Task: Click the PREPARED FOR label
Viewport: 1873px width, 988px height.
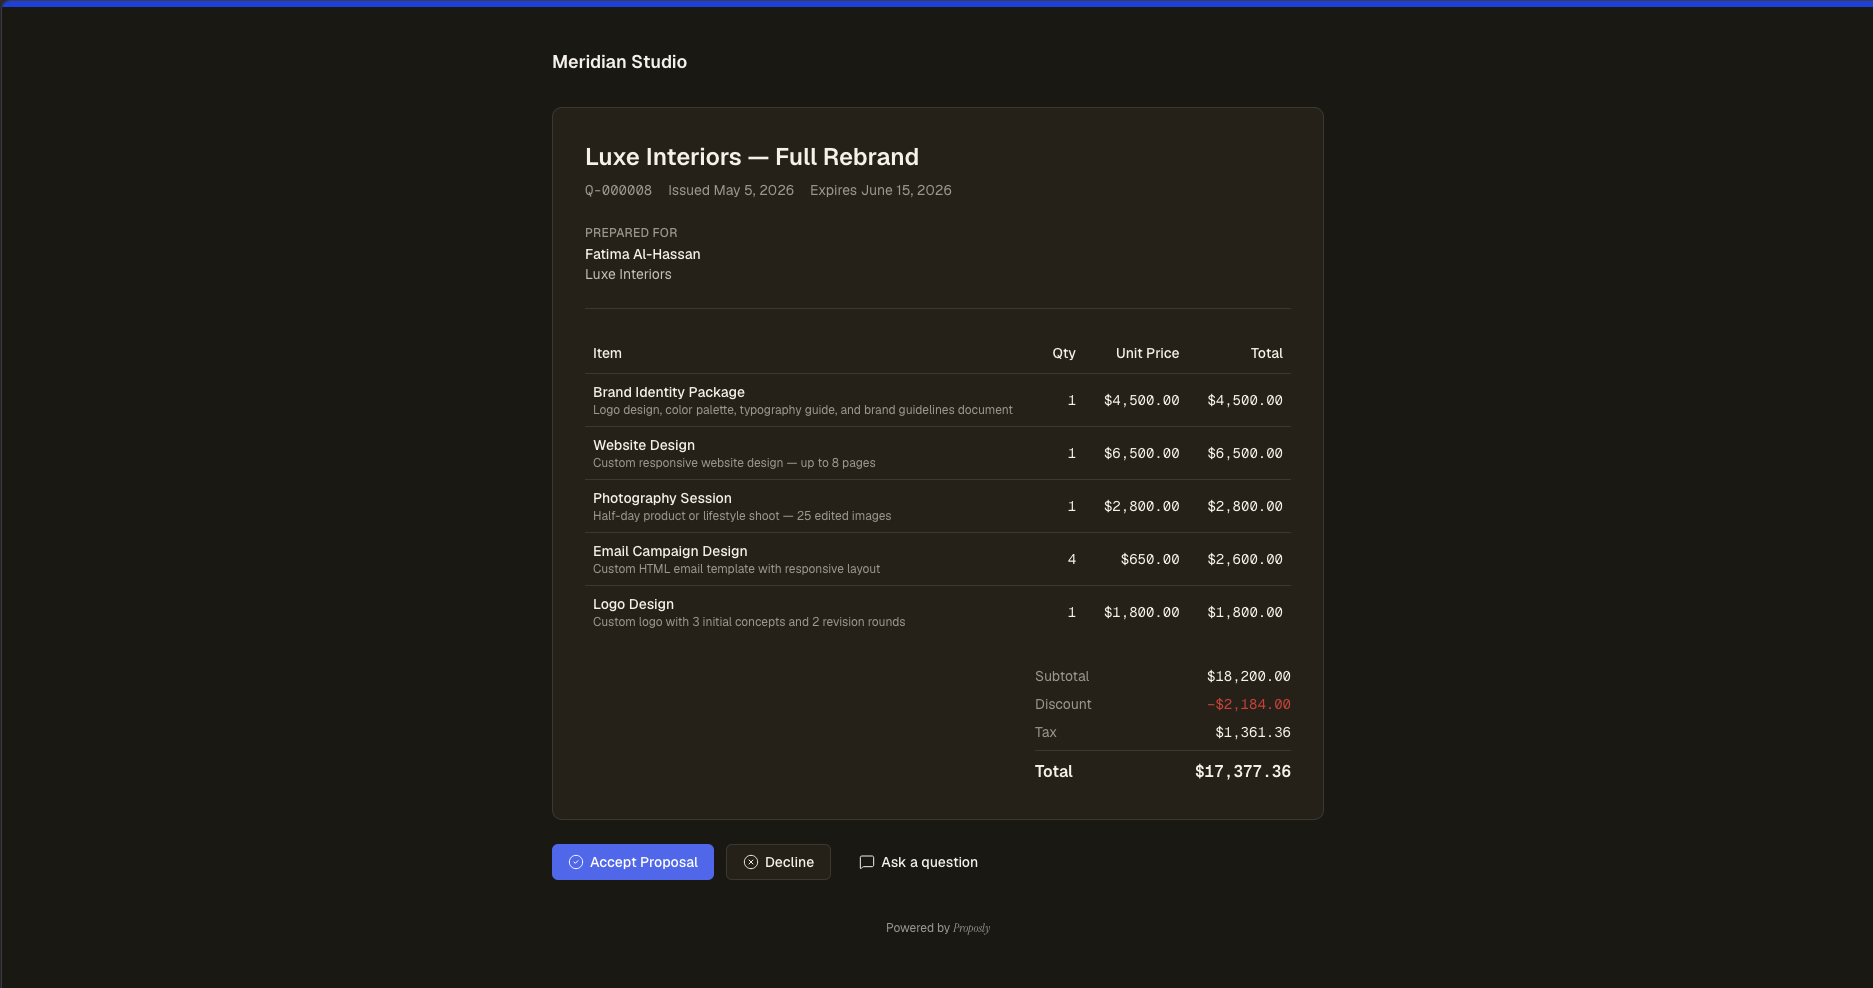Action: tap(631, 233)
